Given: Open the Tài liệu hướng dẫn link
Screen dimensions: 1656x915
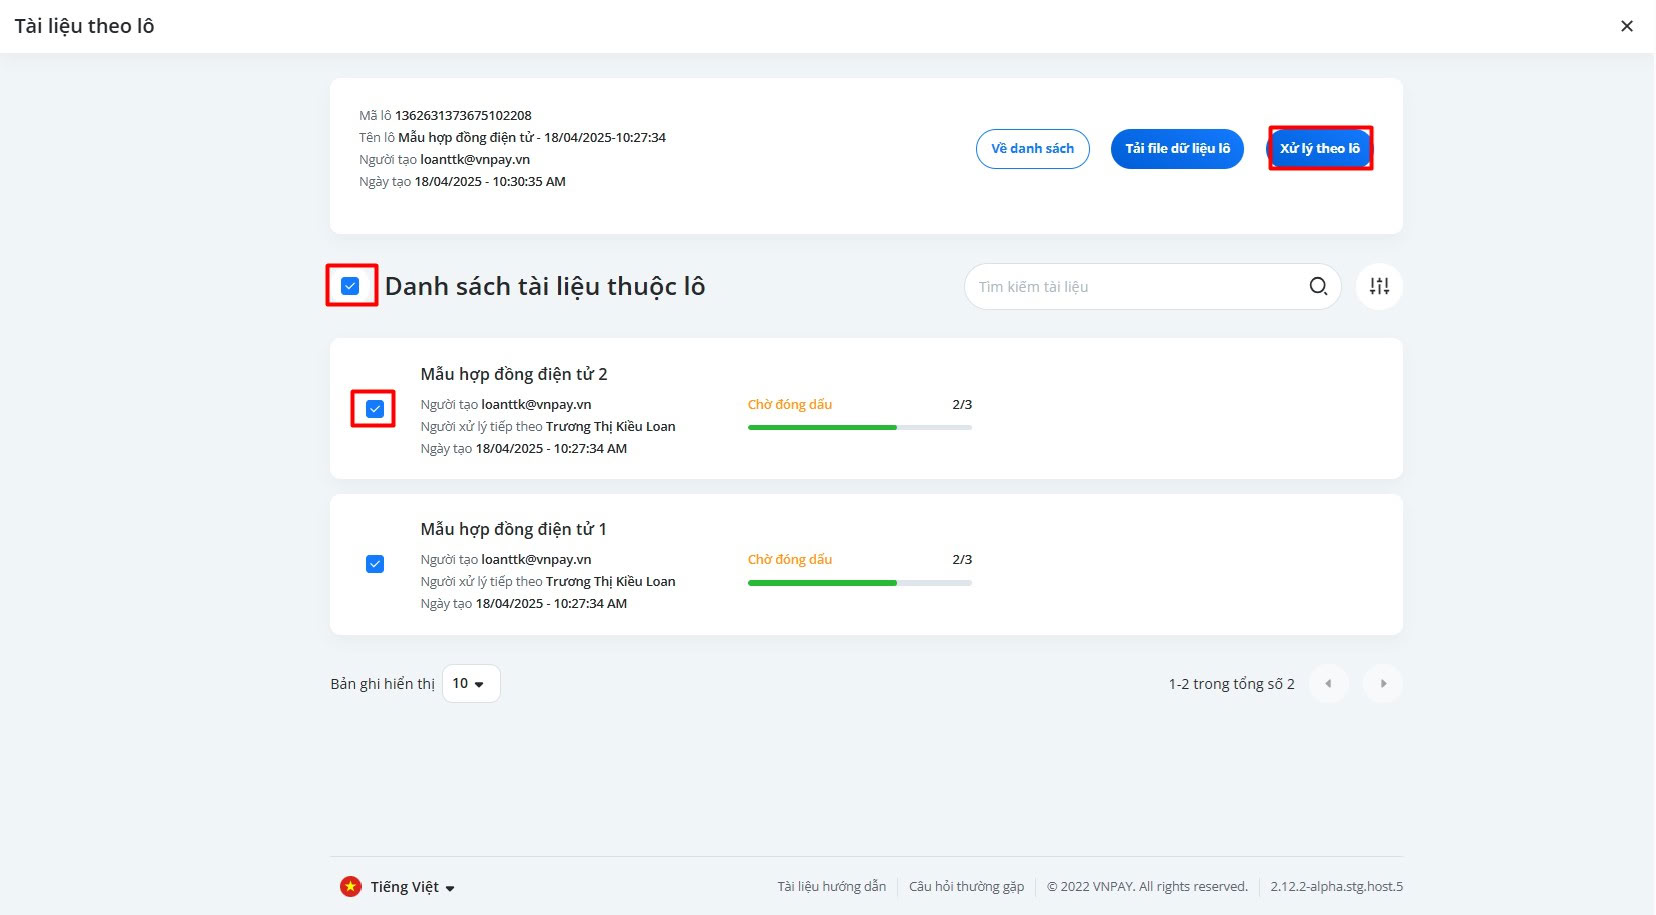Looking at the screenshot, I should click(831, 887).
